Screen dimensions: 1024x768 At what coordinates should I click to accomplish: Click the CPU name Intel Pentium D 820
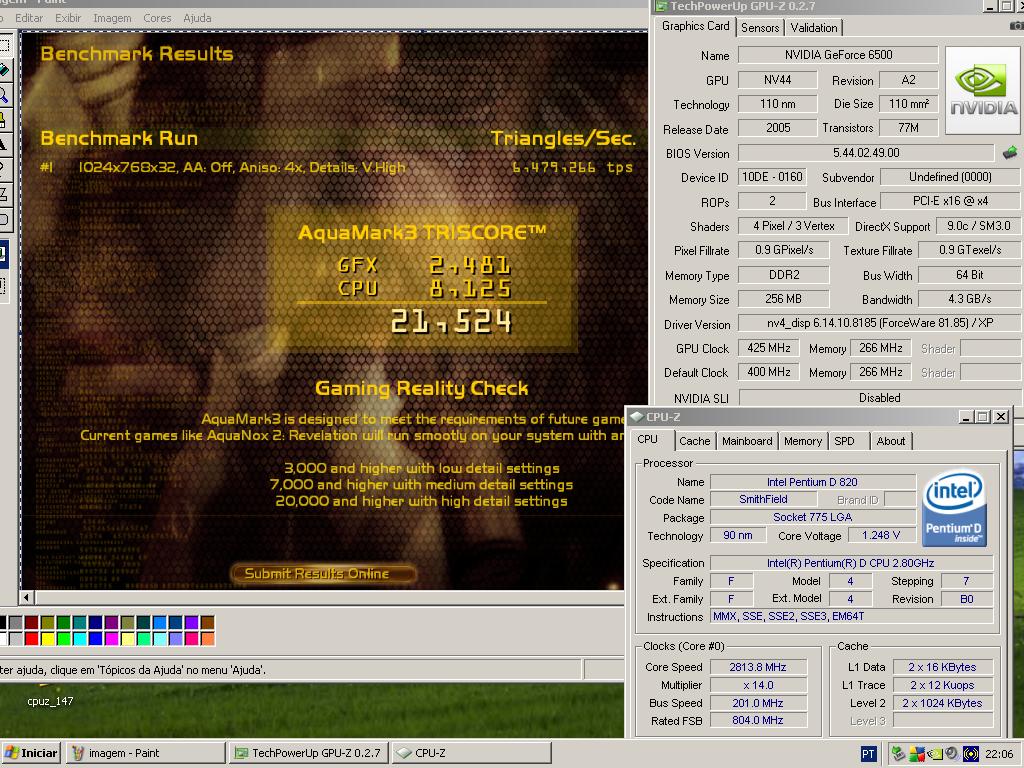click(812, 482)
